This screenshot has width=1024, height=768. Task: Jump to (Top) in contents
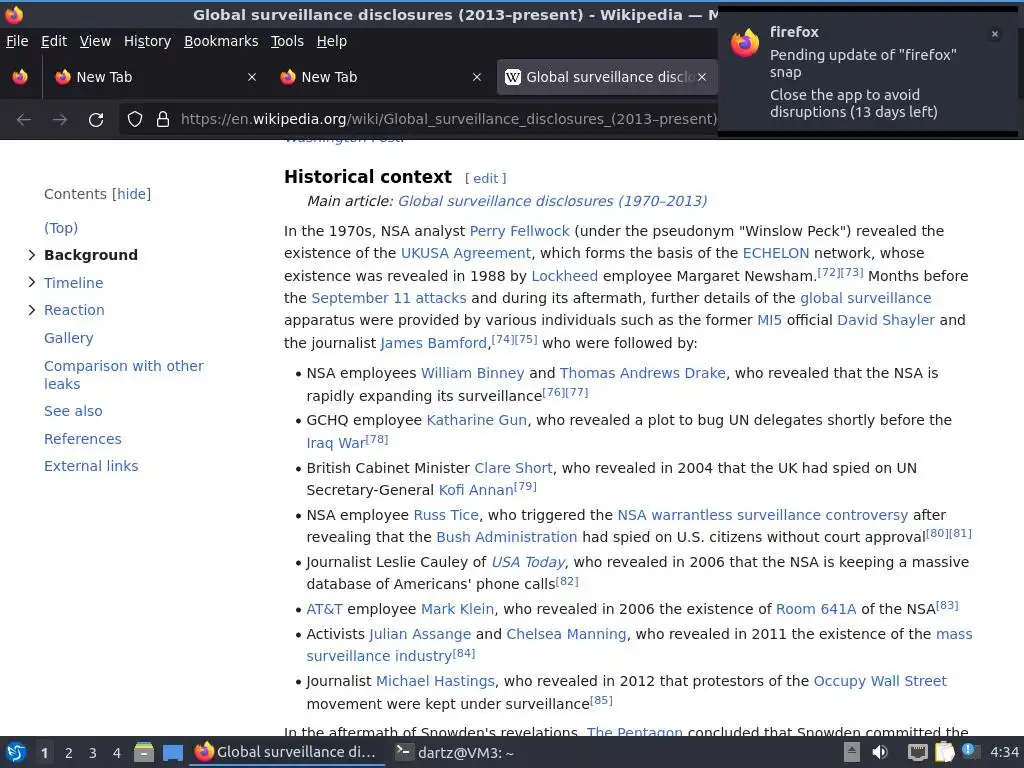(61, 228)
